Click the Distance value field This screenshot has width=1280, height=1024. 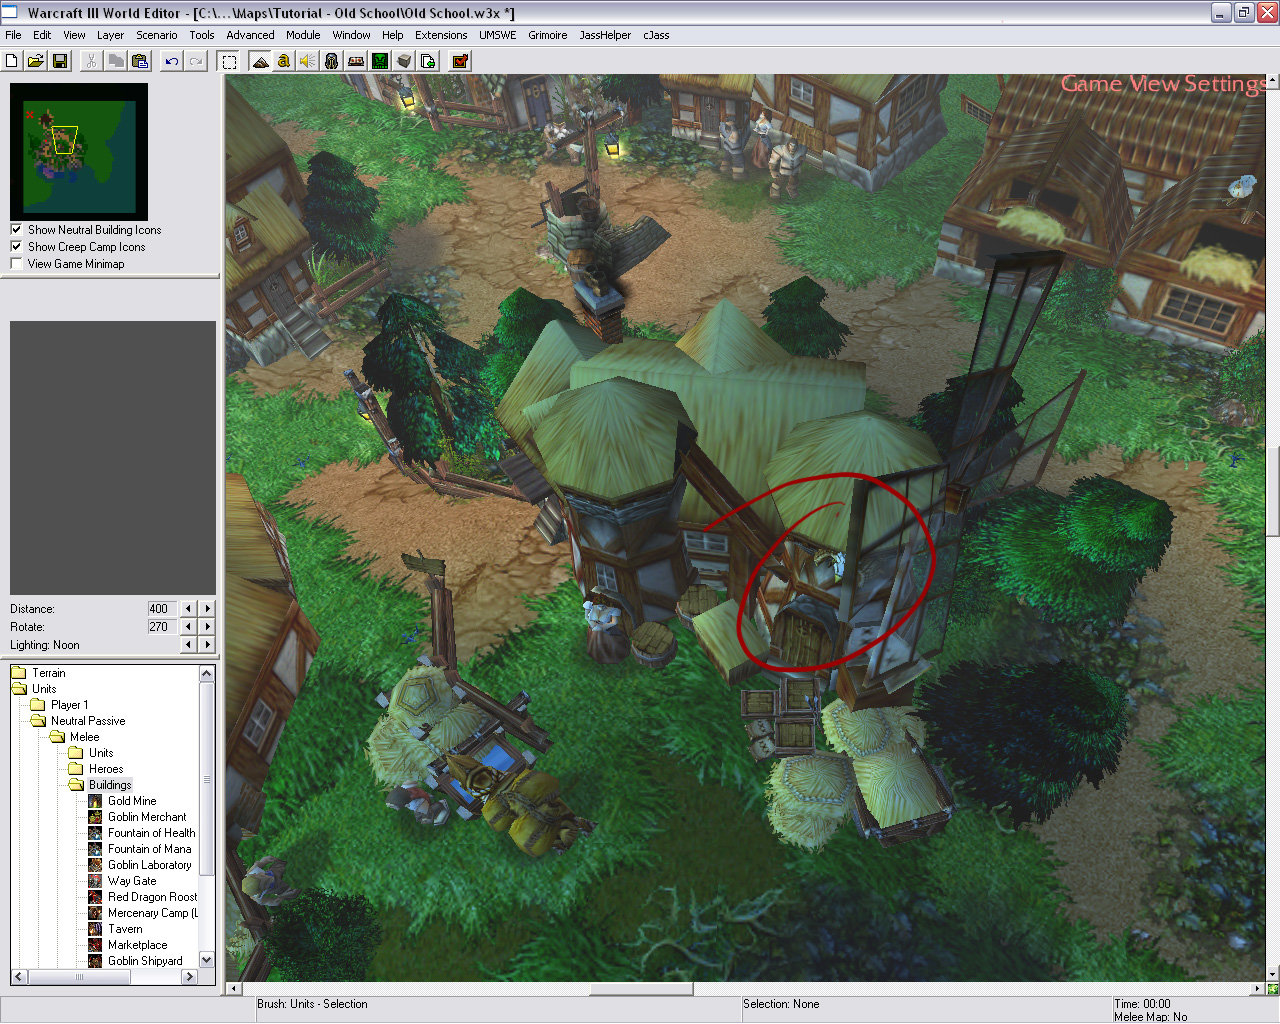[161, 609]
